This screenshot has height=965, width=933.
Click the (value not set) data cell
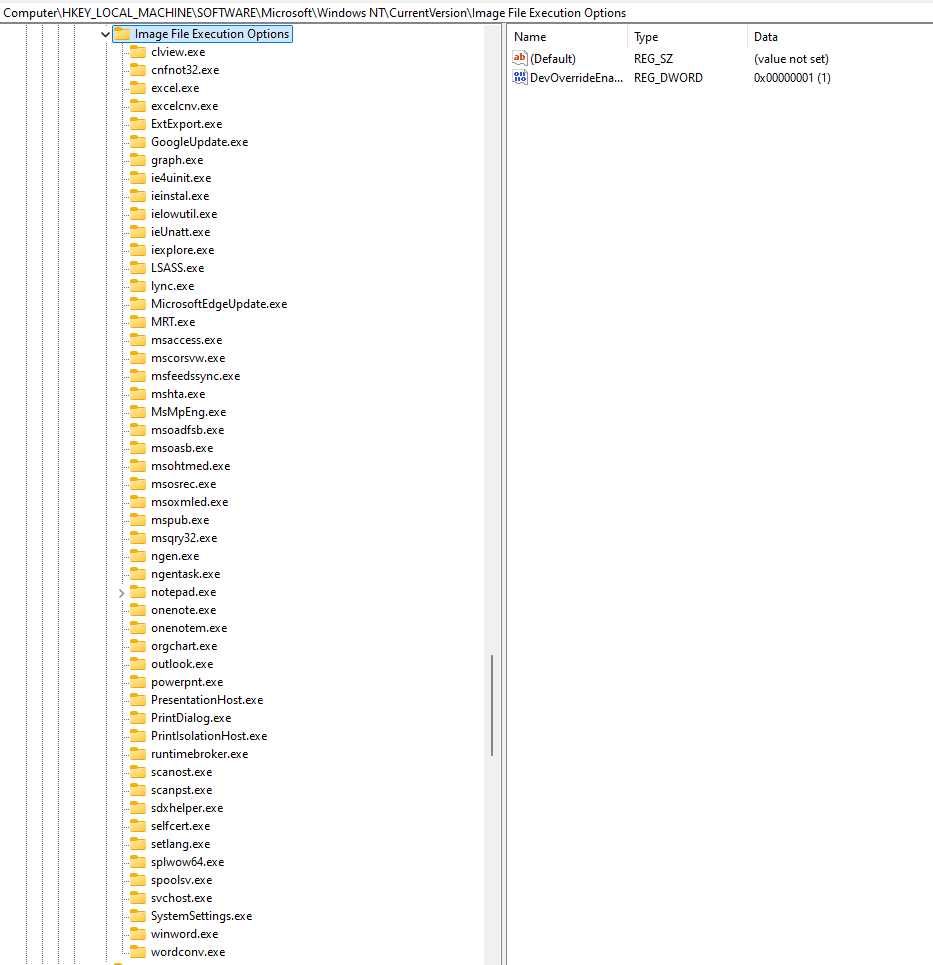(791, 59)
